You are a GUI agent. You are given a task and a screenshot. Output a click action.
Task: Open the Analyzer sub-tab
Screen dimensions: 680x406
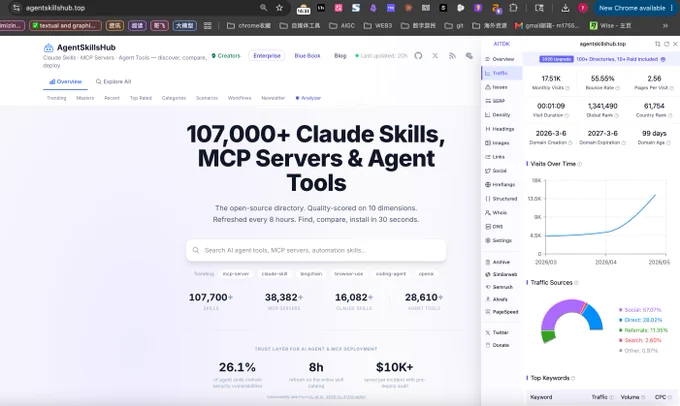point(308,98)
